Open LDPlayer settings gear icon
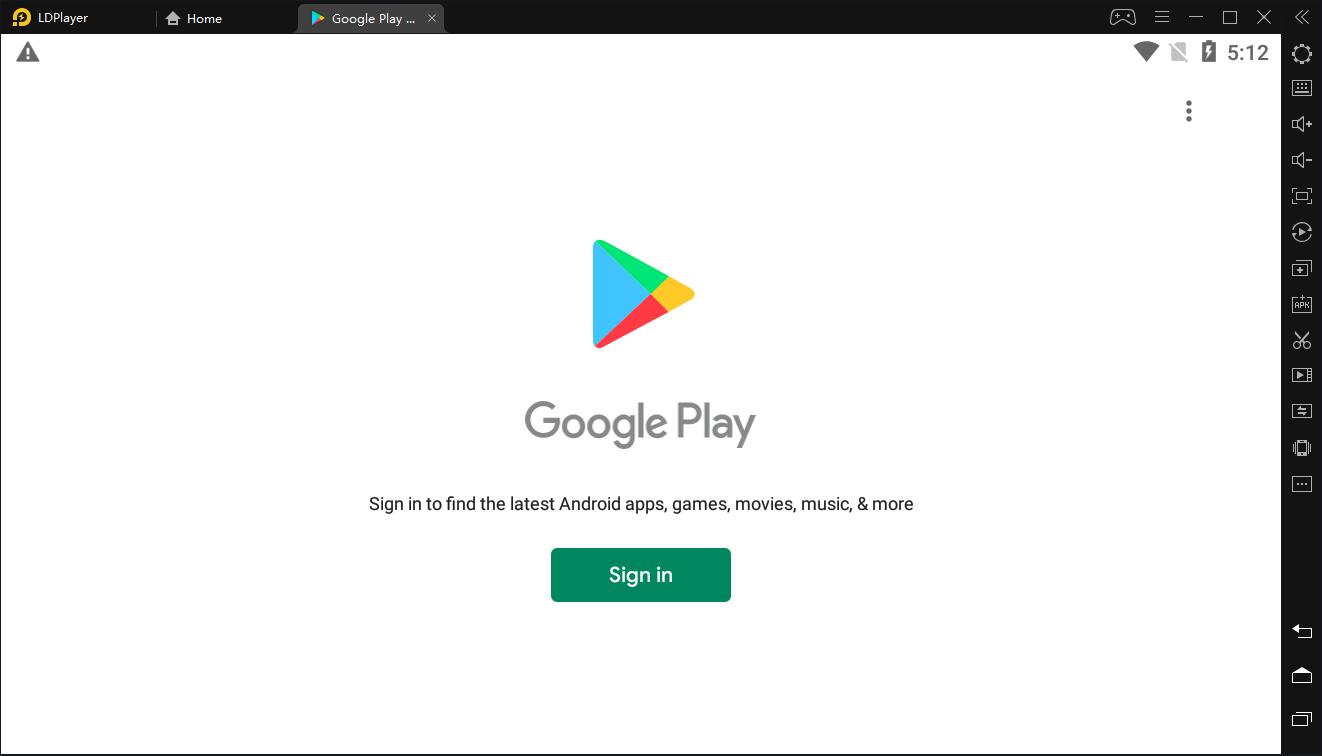The width and height of the screenshot is (1322, 756). [1301, 54]
